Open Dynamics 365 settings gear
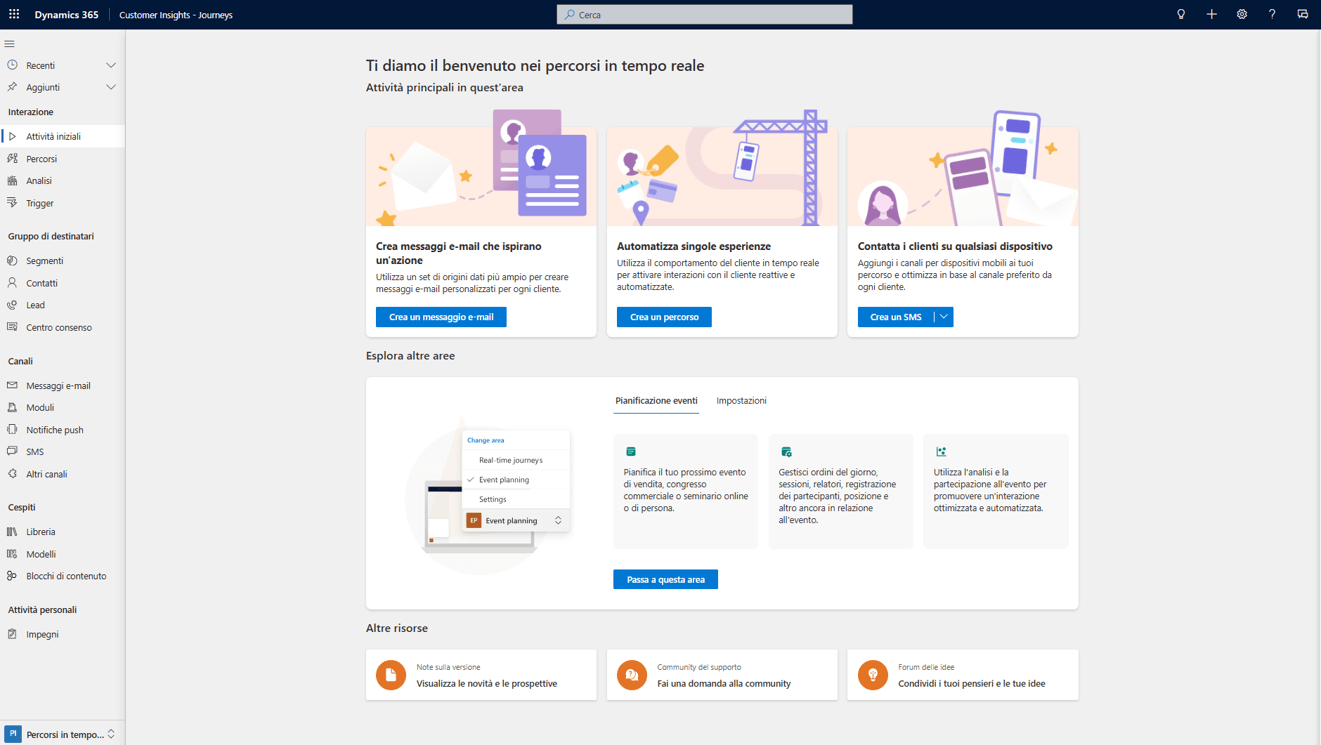 tap(1242, 14)
